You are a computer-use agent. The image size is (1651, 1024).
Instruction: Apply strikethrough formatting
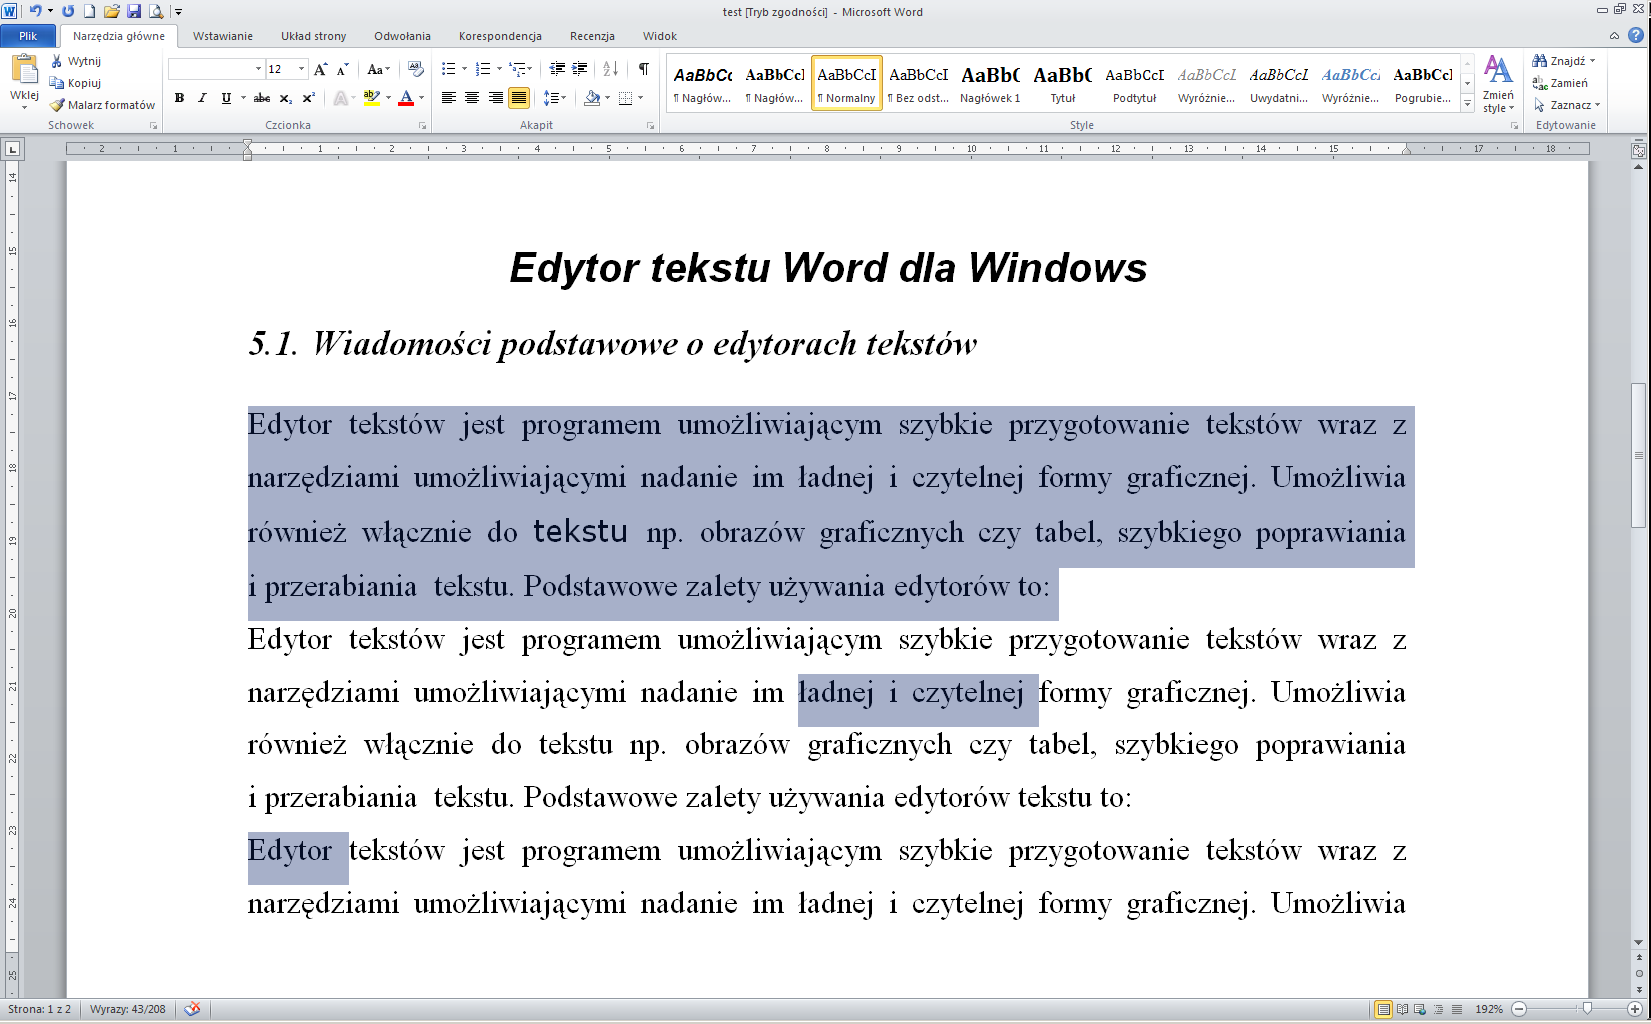pyautogui.click(x=262, y=98)
